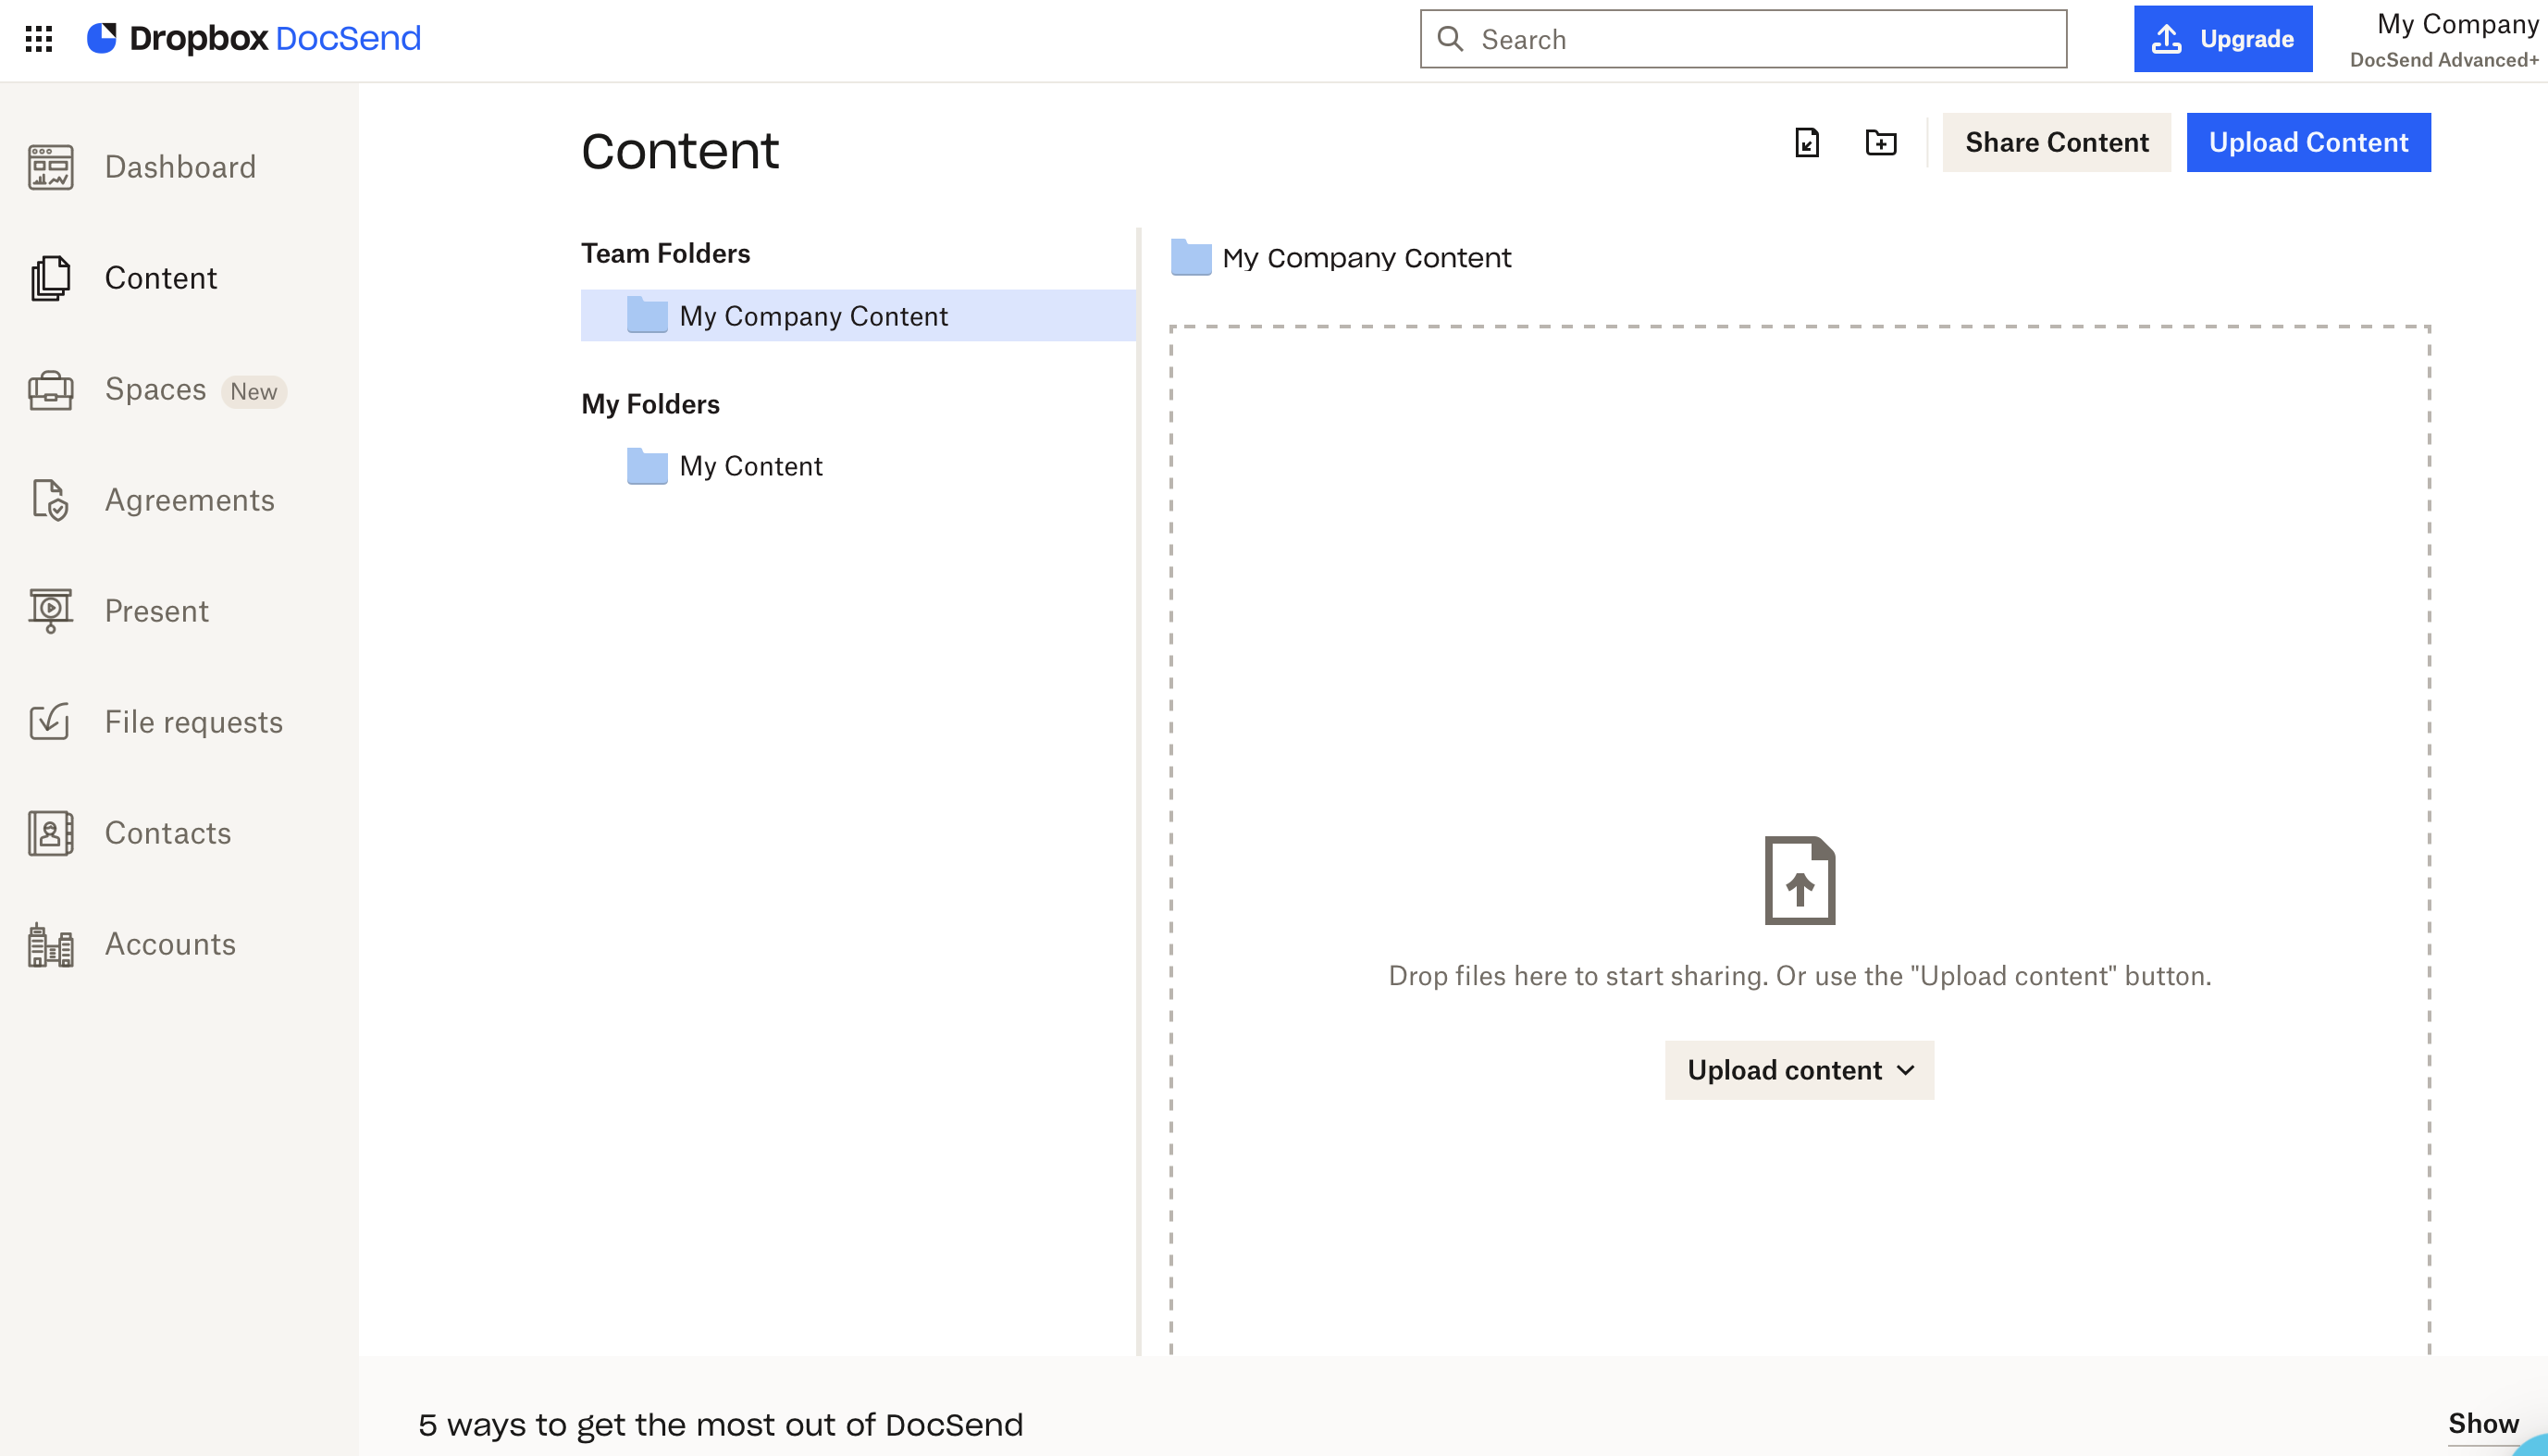Open the Present section
Viewport: 2548px width, 1456px height.
tap(156, 611)
